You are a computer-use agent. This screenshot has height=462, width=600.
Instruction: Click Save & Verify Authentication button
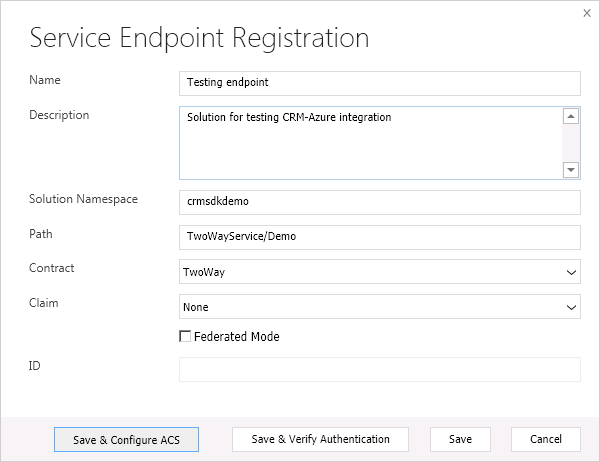pyautogui.click(x=320, y=439)
